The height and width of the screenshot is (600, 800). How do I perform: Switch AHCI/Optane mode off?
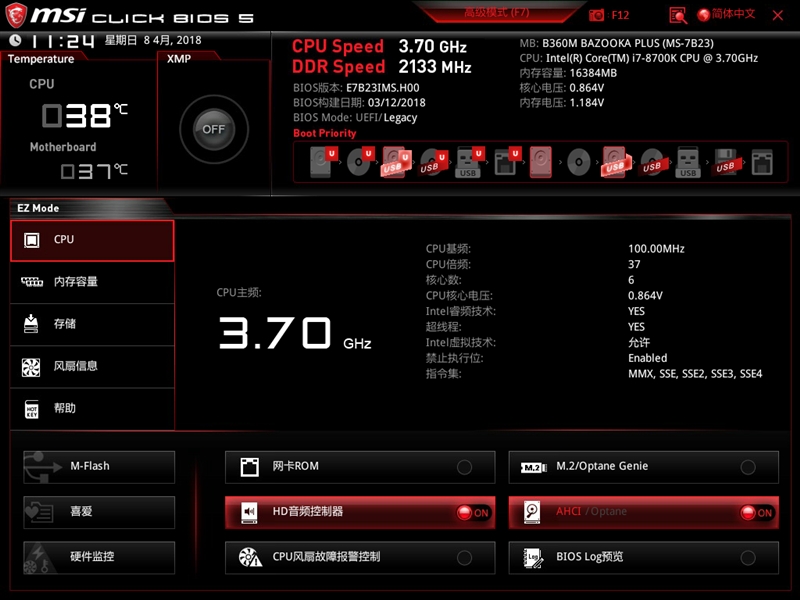(758, 512)
